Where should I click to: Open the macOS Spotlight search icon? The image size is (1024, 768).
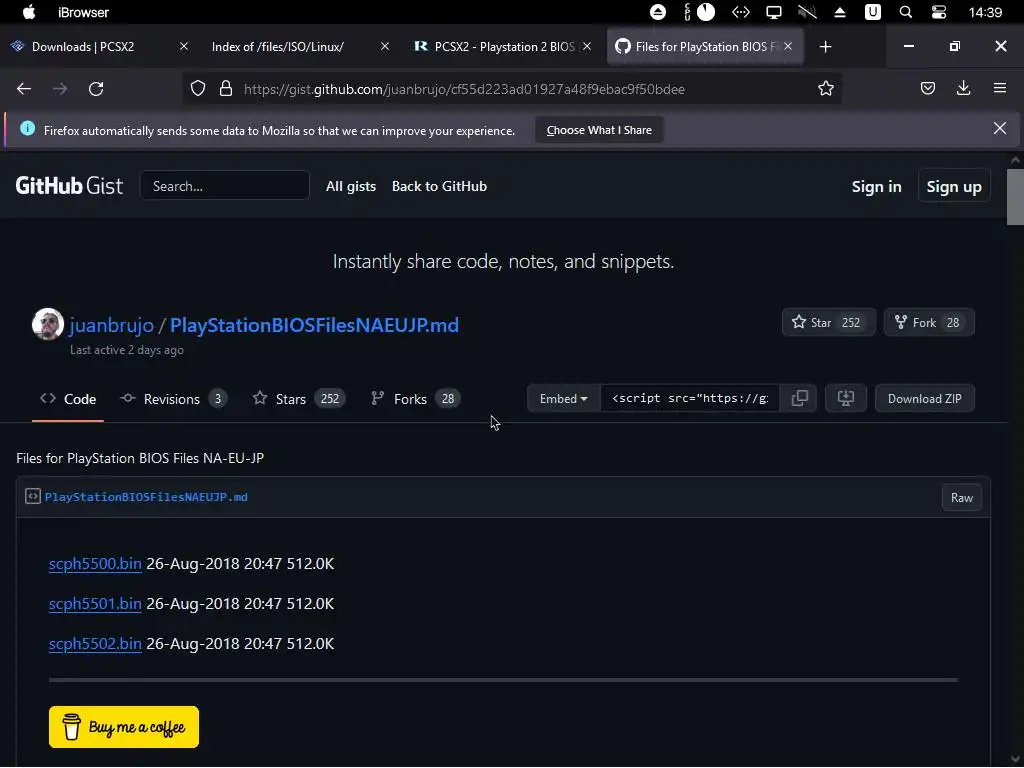[905, 12]
